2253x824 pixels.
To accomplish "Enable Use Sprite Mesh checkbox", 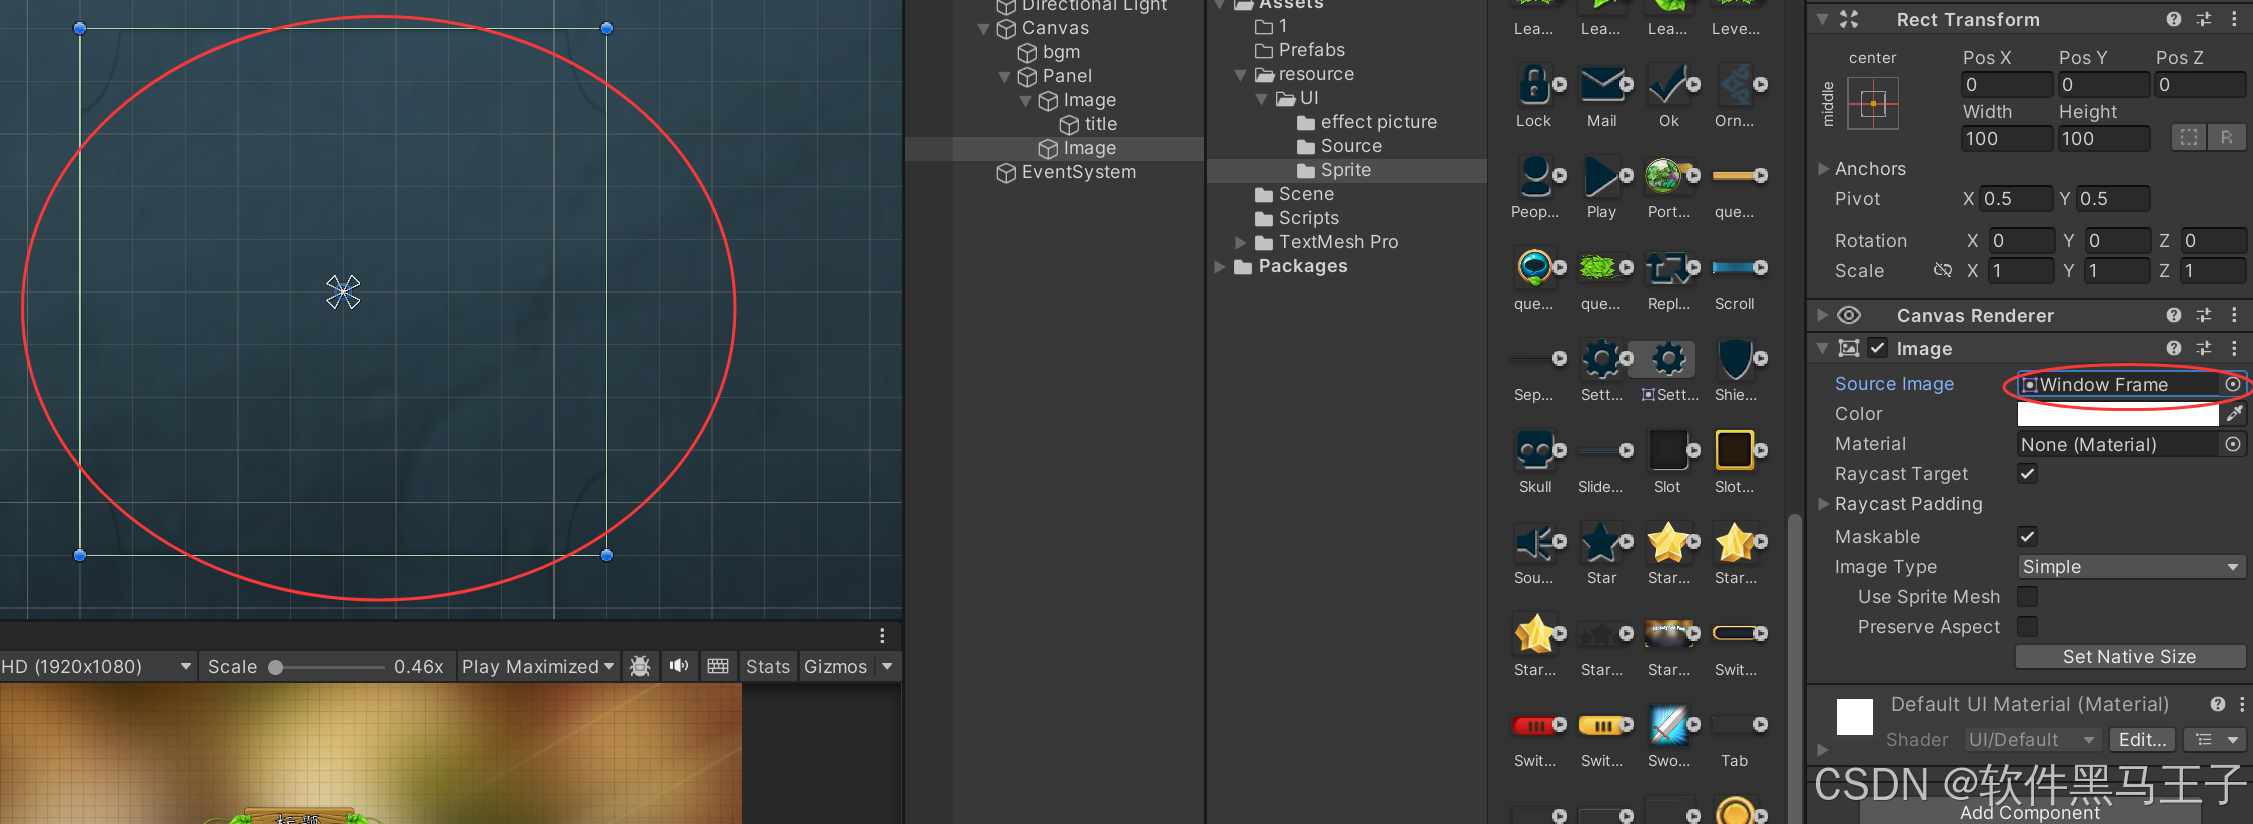I will (2028, 597).
